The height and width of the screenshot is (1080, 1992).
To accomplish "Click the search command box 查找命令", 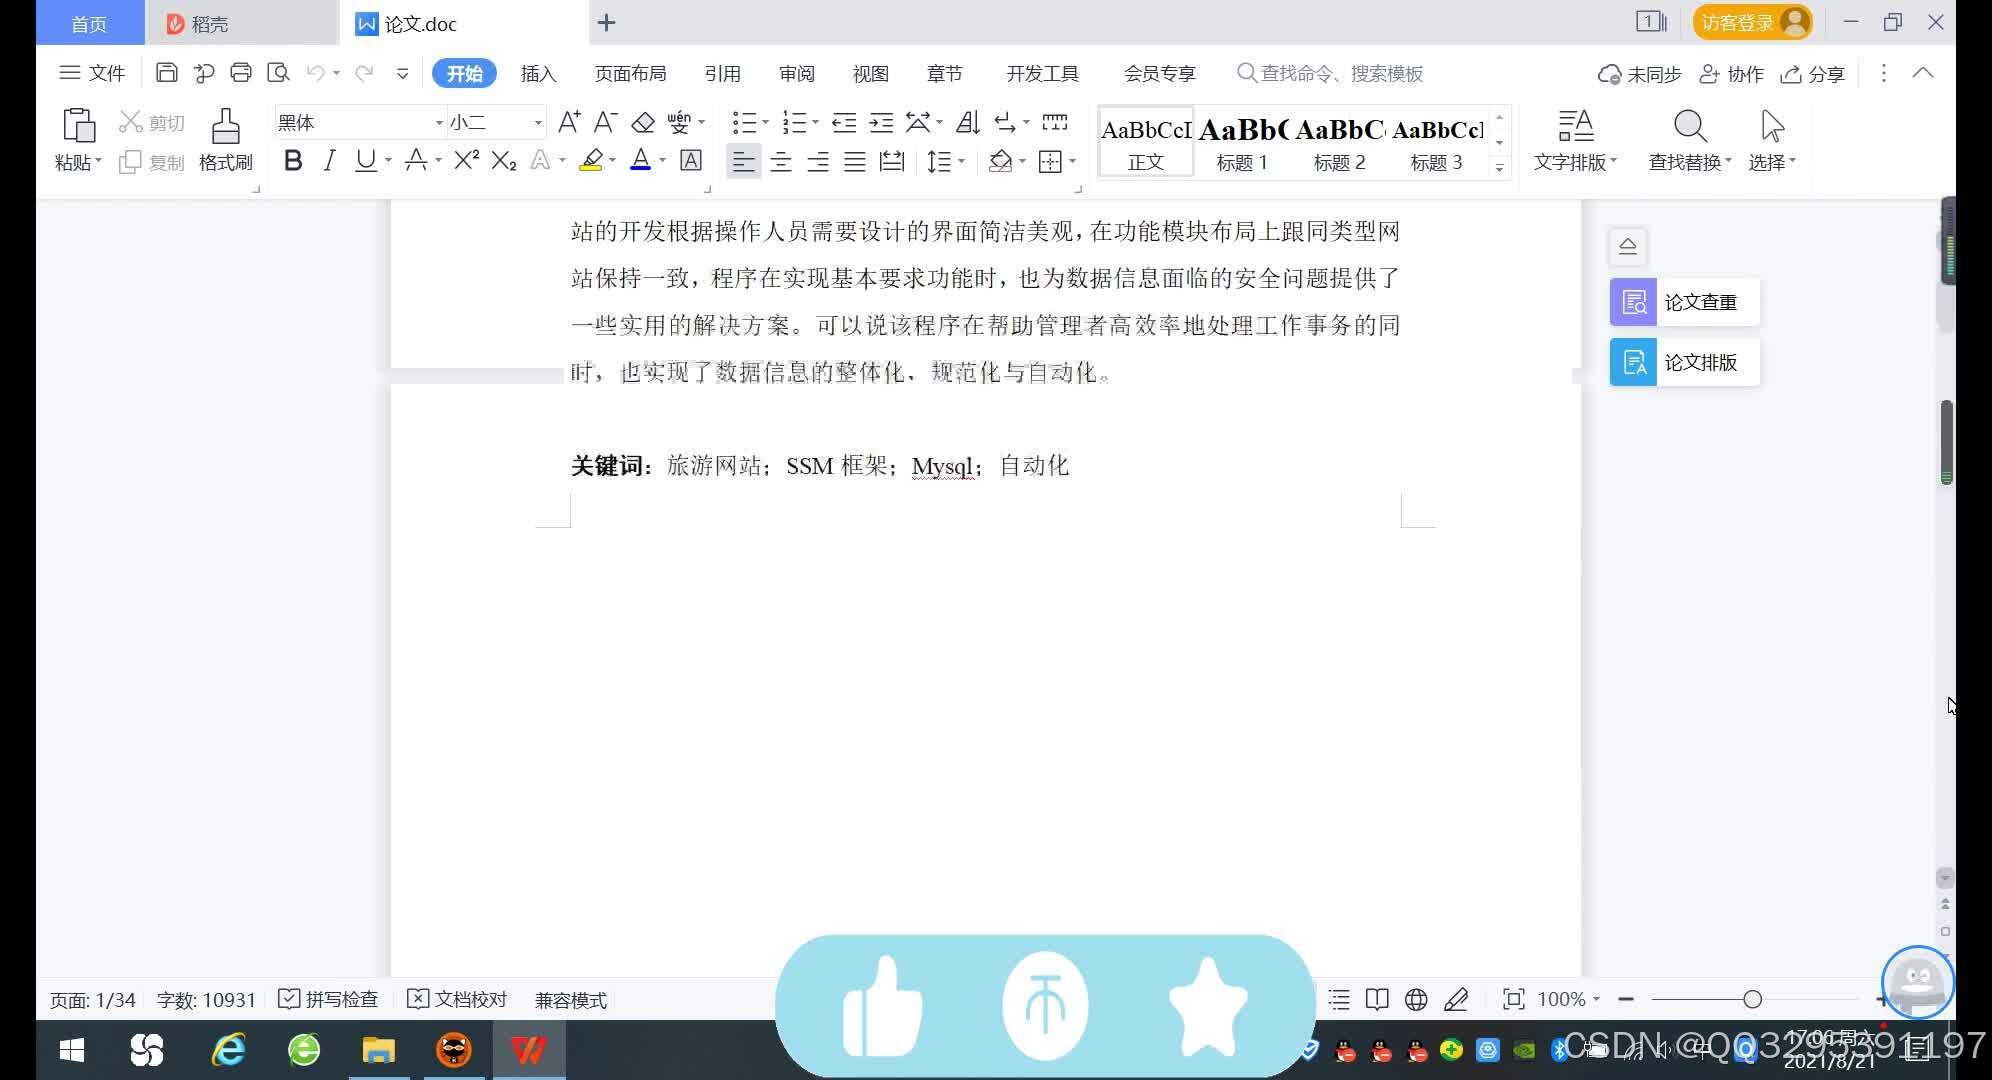I will point(1330,74).
